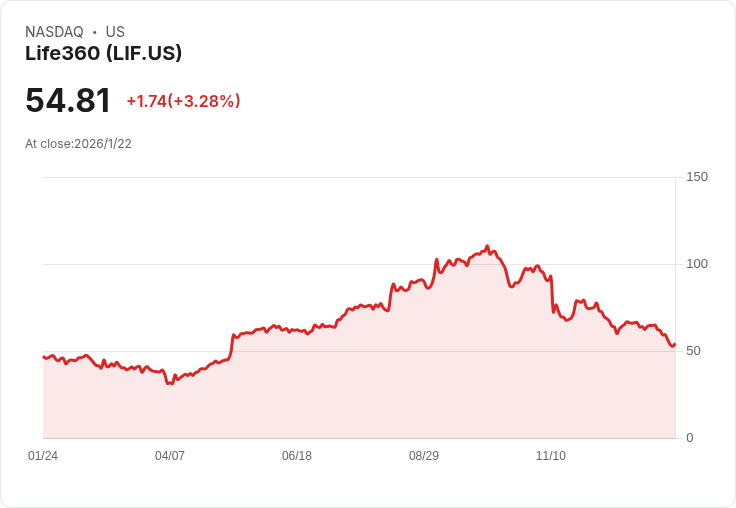Select the 06/18 date on the x-axis
Screen dimensions: 736x508
(297, 456)
